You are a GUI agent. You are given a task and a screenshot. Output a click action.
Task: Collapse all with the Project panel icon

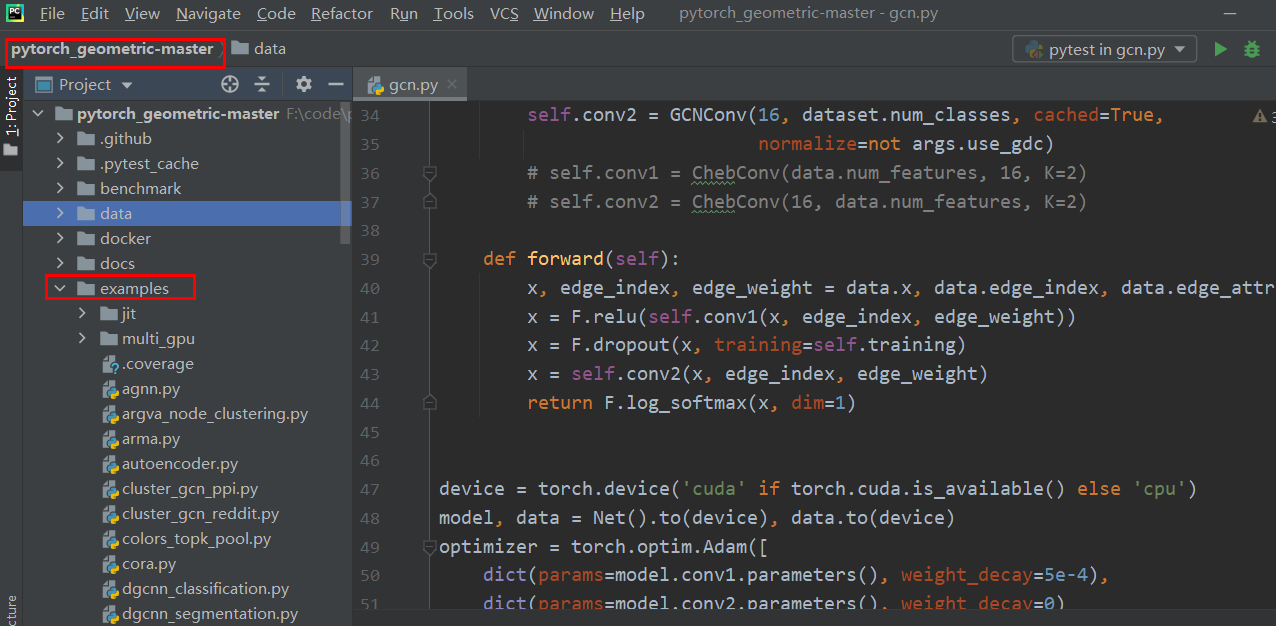(262, 85)
